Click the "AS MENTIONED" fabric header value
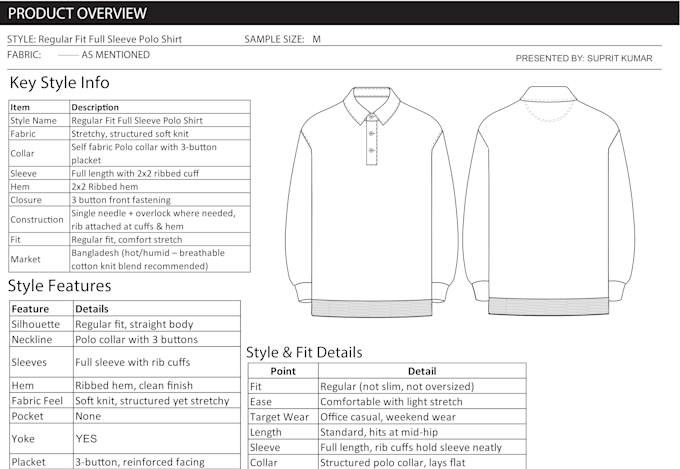The height and width of the screenshot is (469, 680). pos(116,55)
